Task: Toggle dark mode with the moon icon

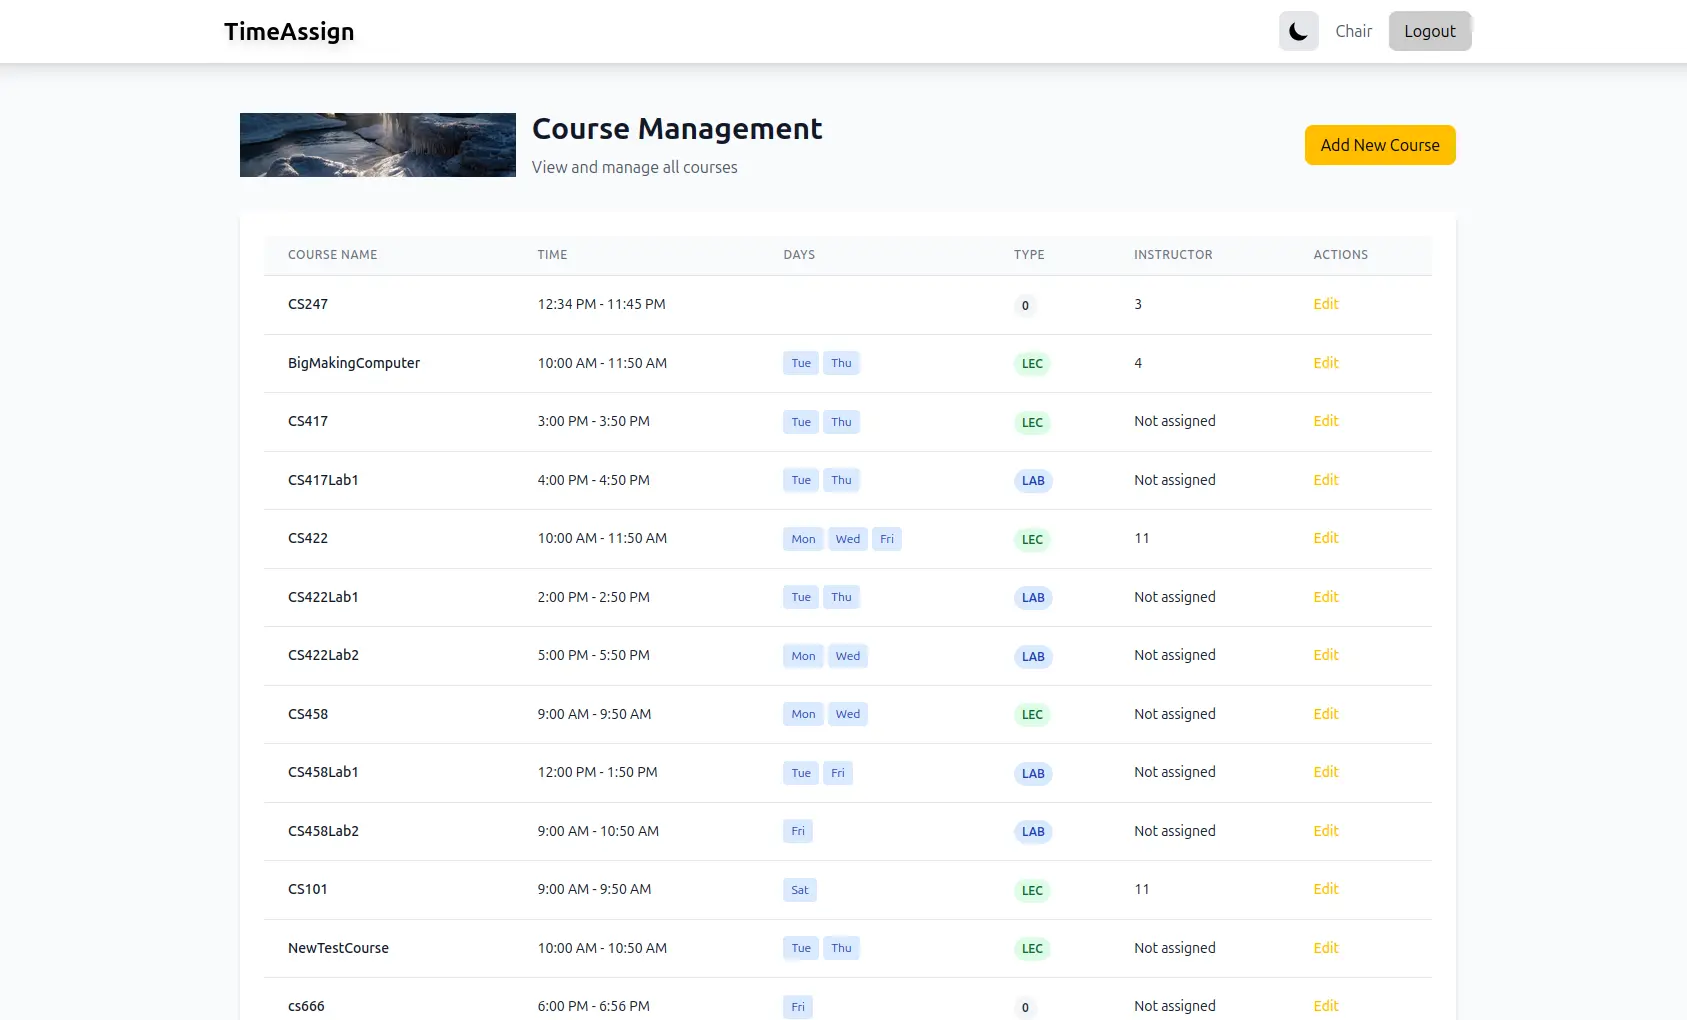Action: [x=1298, y=31]
